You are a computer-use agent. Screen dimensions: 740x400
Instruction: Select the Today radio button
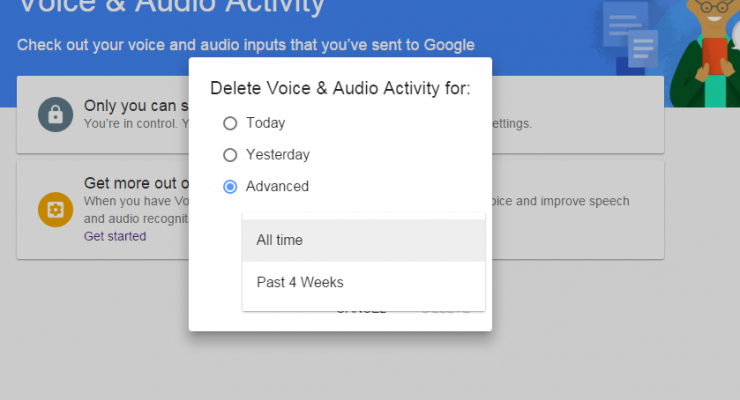coord(230,123)
